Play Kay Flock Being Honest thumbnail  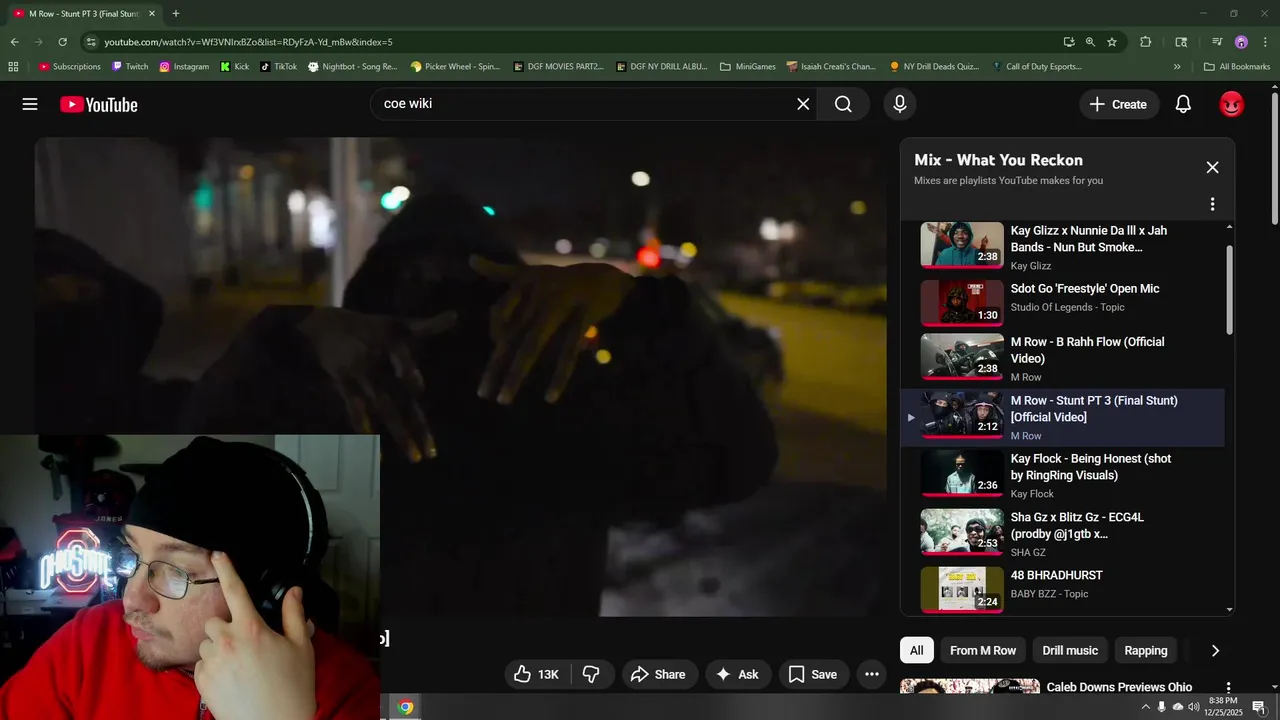coord(962,473)
